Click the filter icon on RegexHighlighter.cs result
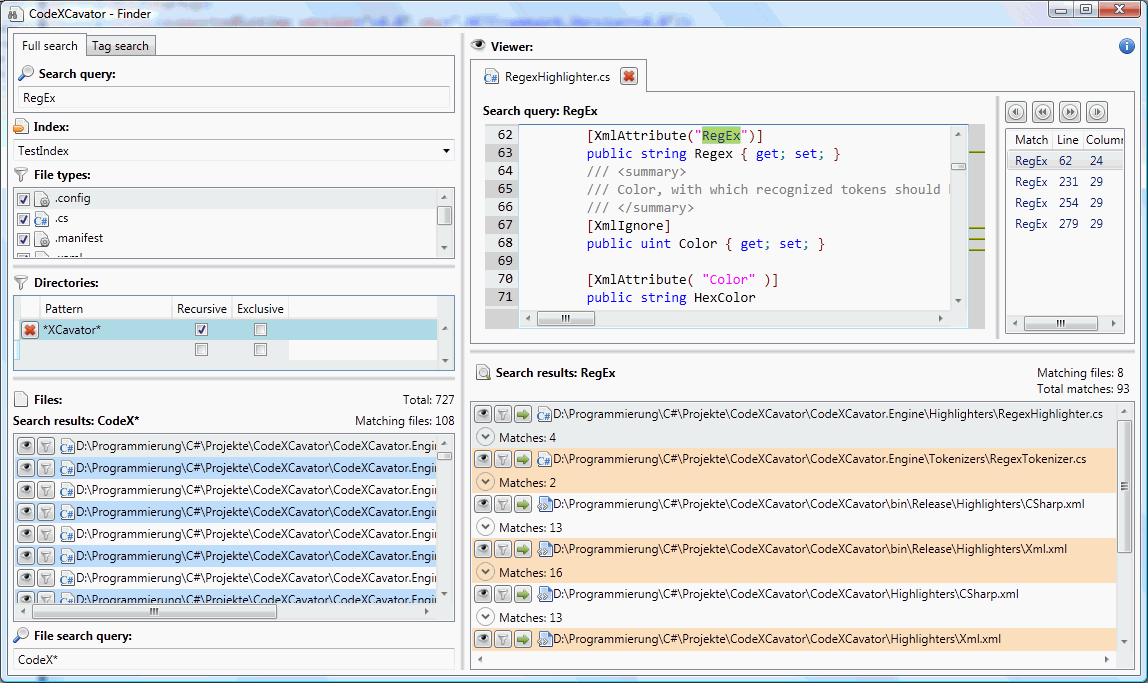 point(503,414)
